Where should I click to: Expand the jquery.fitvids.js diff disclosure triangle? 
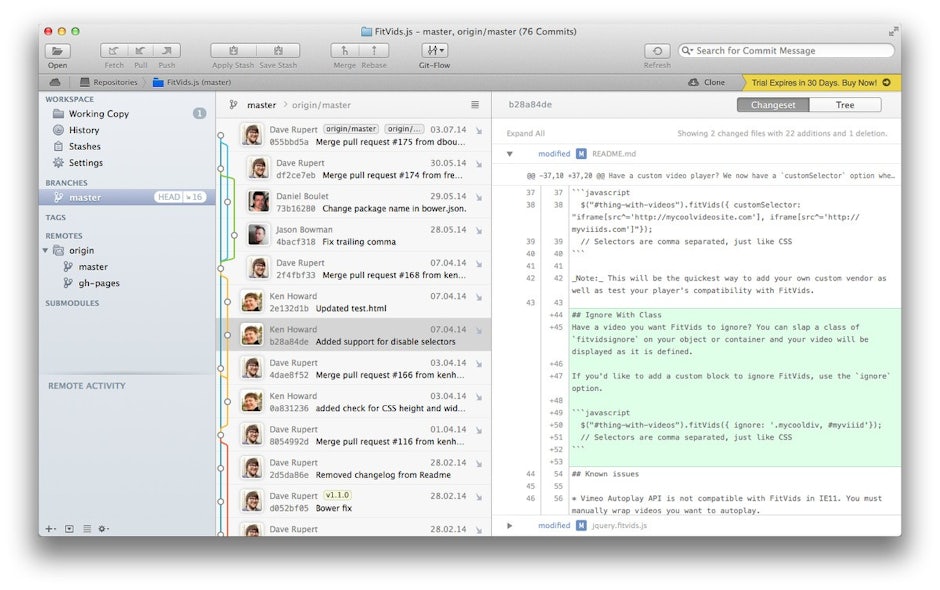[510, 526]
